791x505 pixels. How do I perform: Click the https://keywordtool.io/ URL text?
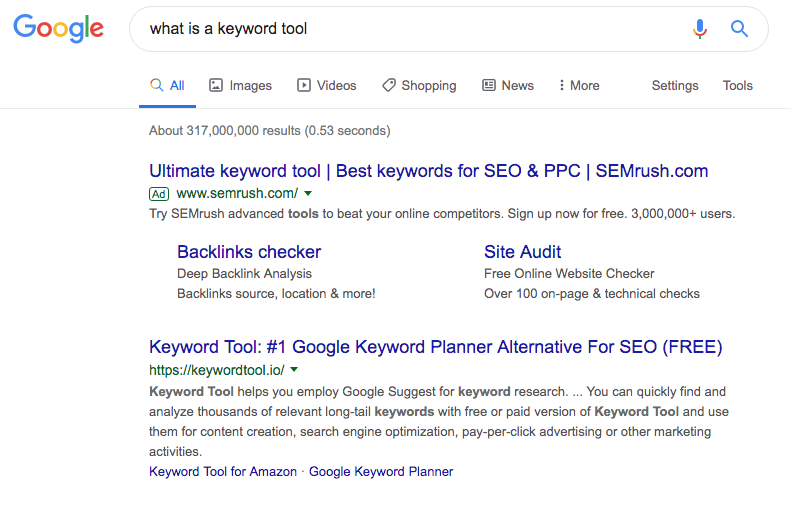click(x=217, y=370)
